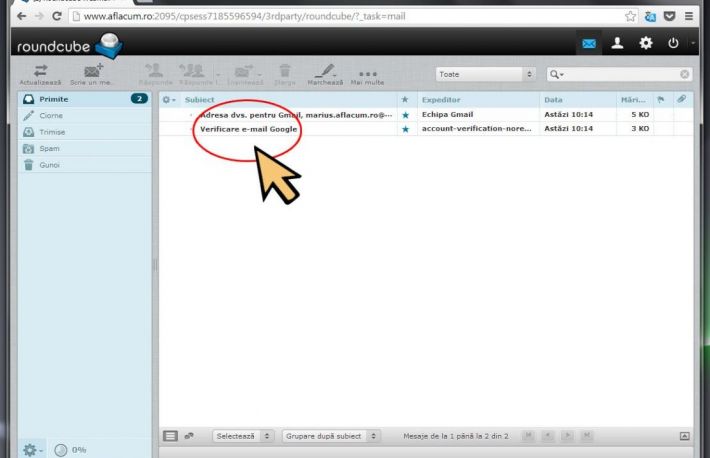
Task: Click the Actualizează refresh icon
Action: [x=41, y=70]
